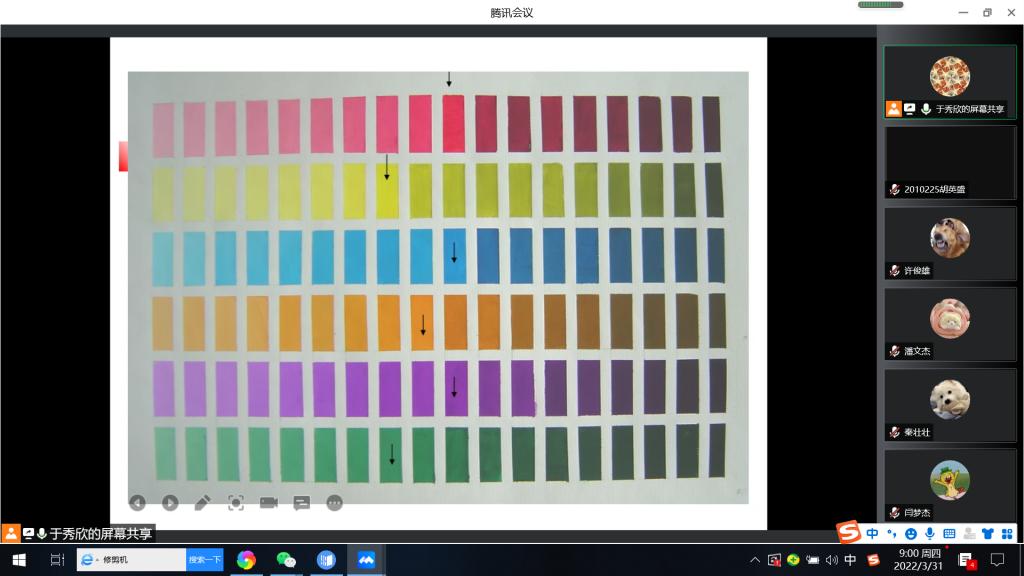
Task: Select the pen annotation tool
Action: [203, 503]
